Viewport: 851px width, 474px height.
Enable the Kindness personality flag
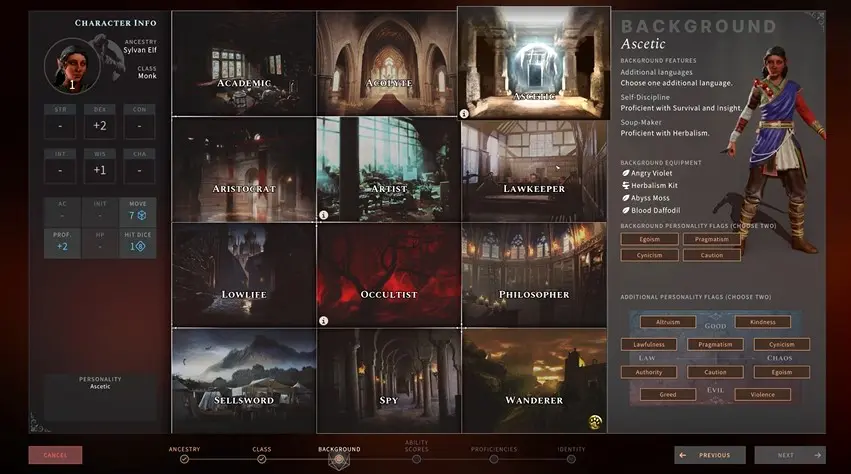pos(762,322)
